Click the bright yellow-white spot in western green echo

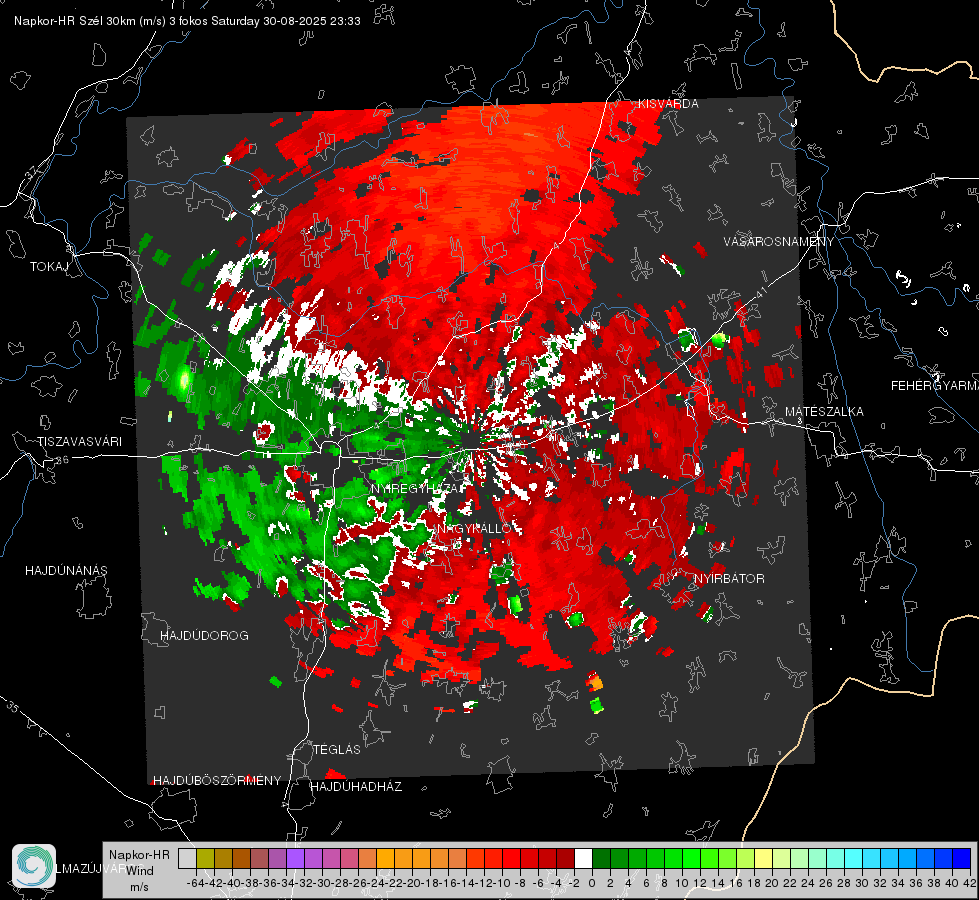pos(184,378)
